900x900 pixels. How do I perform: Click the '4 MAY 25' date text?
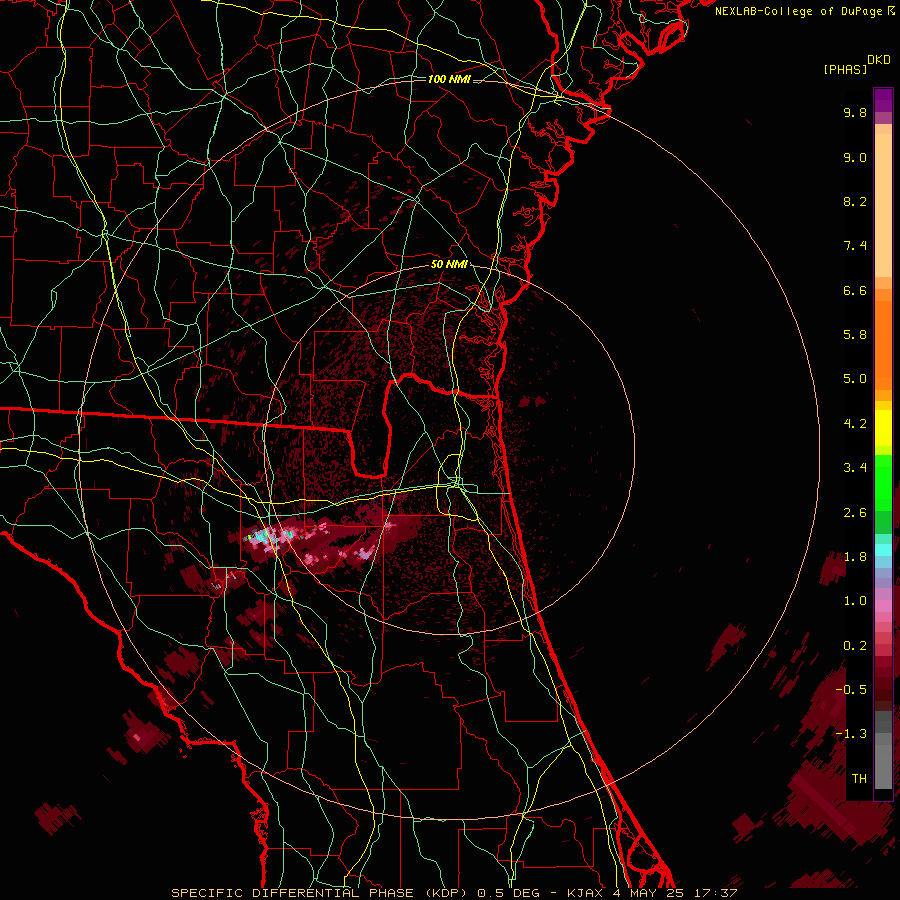pyautogui.click(x=649, y=893)
